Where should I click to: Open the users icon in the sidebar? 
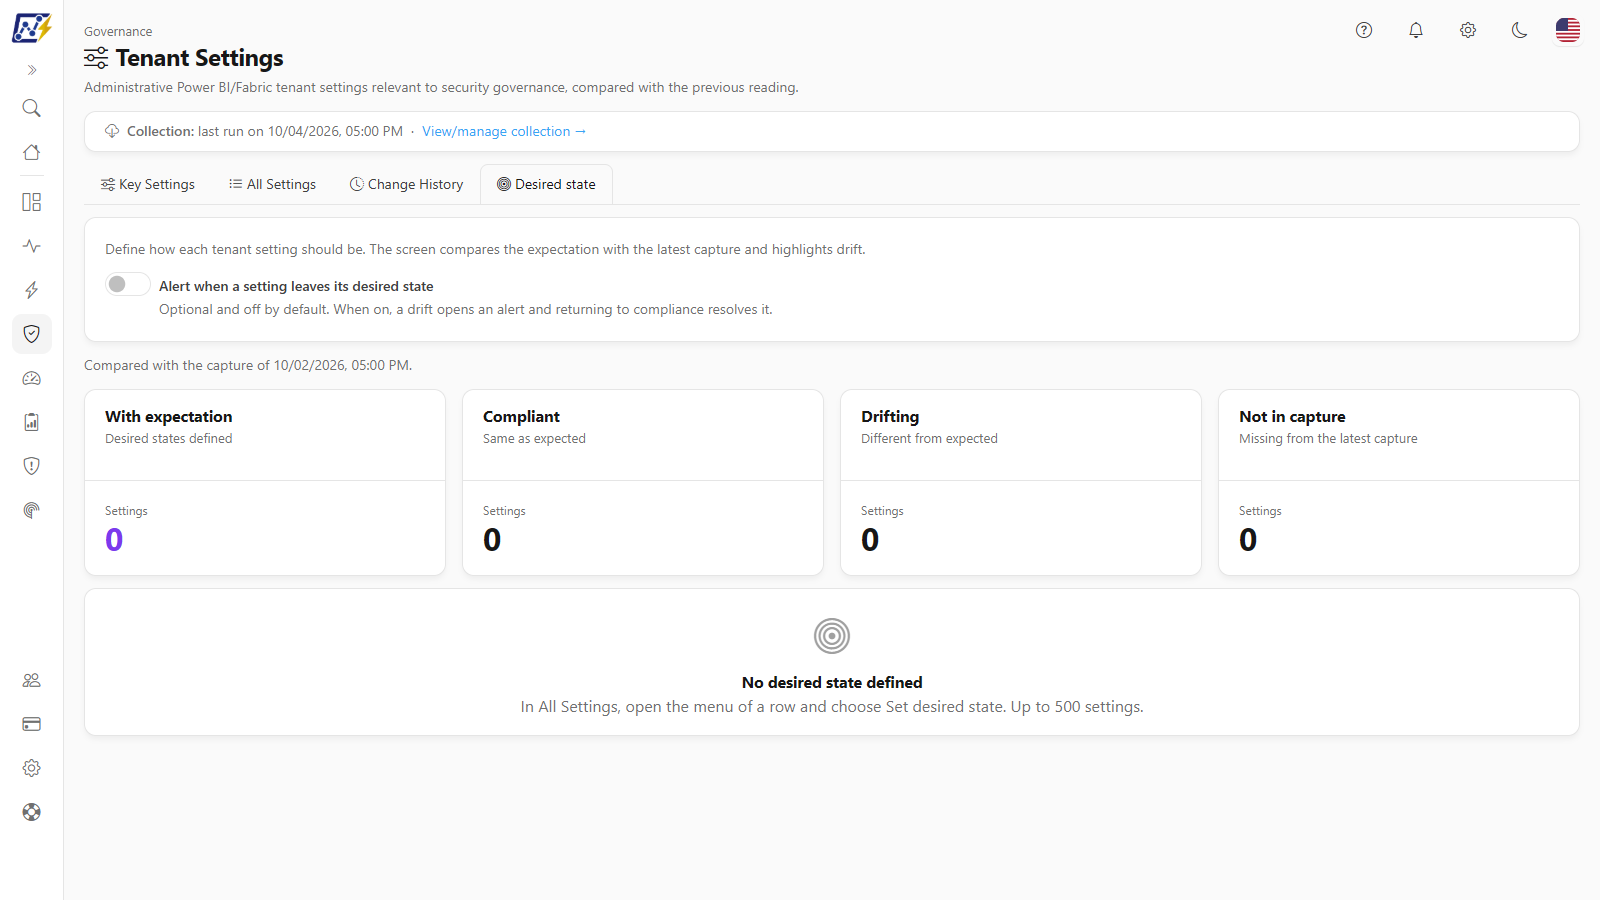pyautogui.click(x=32, y=680)
